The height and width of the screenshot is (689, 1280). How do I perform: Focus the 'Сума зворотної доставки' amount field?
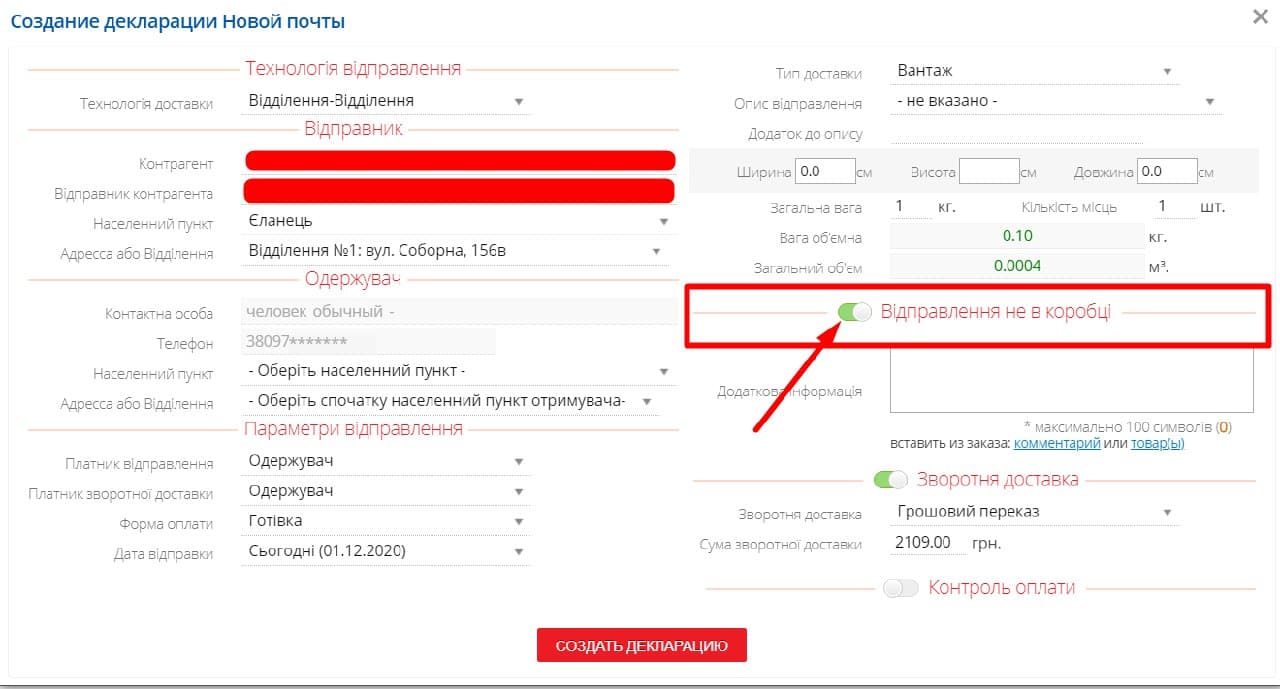click(927, 543)
